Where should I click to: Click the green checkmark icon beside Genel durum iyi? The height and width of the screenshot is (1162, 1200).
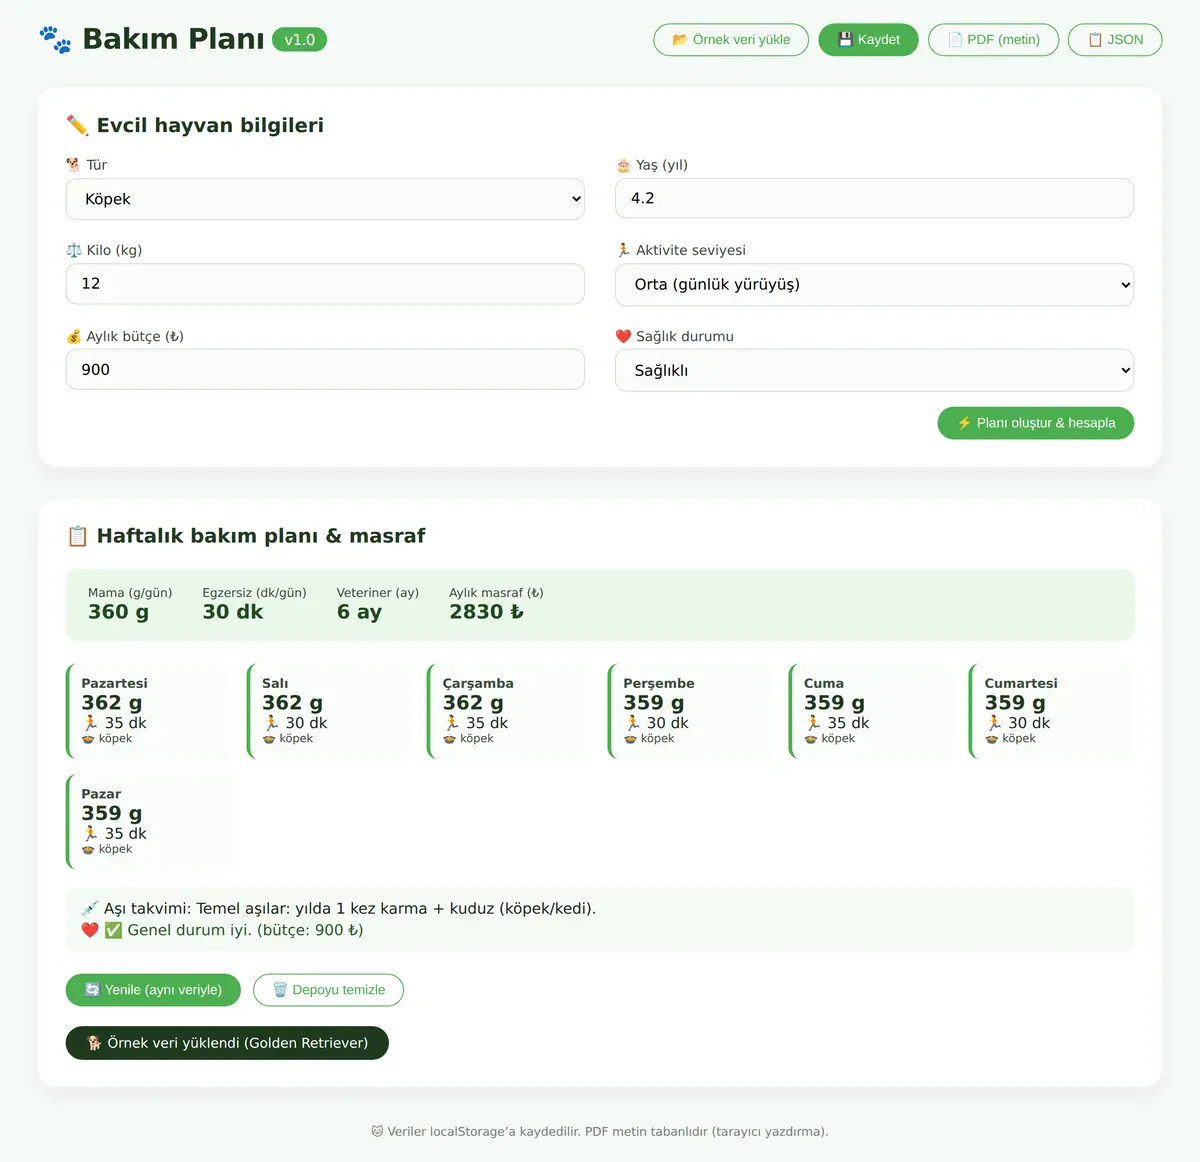(113, 930)
